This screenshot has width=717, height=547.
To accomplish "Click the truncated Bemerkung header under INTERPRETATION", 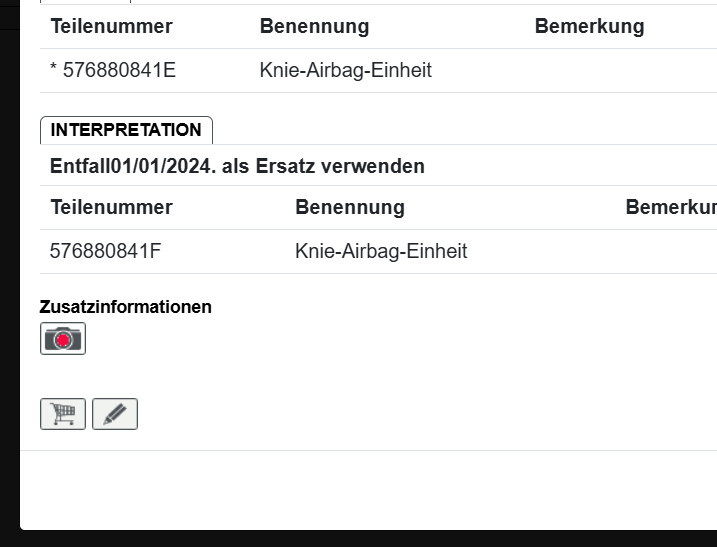I will [670, 207].
